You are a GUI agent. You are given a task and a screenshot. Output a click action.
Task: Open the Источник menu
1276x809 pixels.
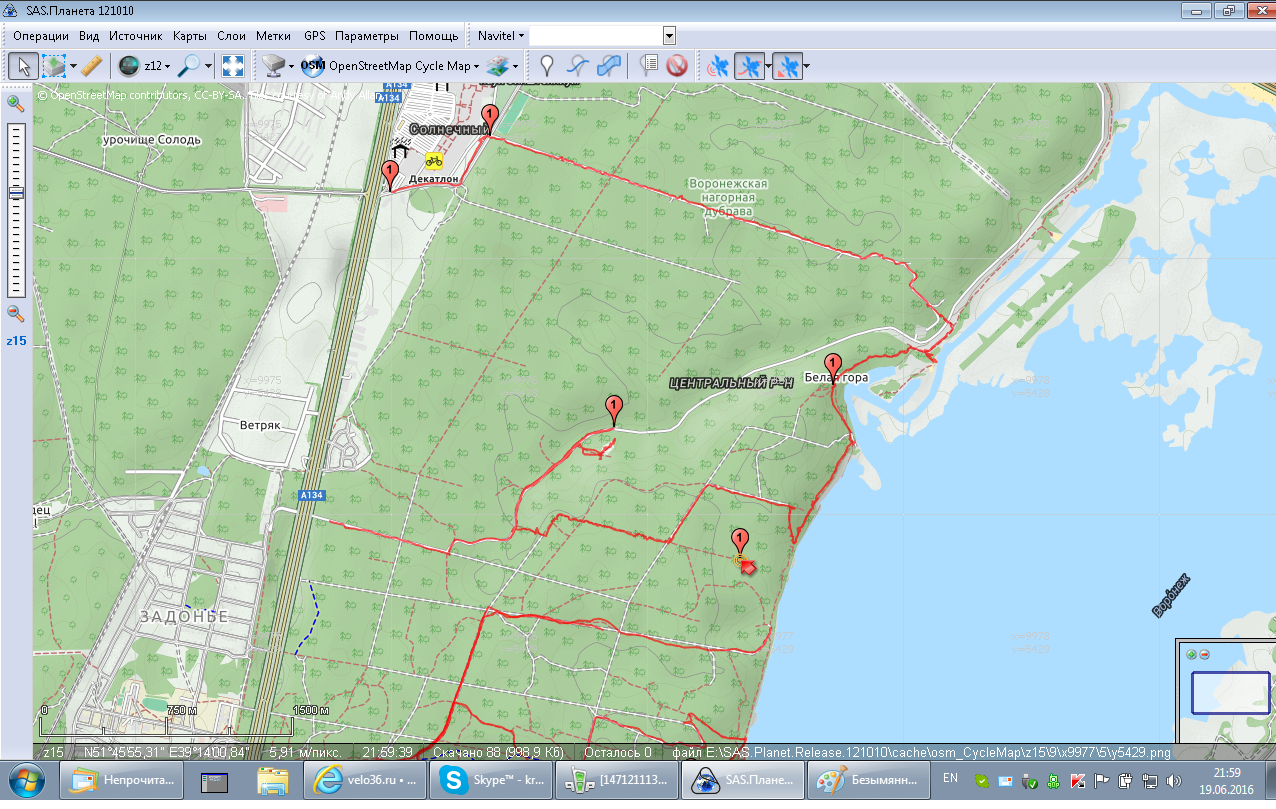point(135,35)
